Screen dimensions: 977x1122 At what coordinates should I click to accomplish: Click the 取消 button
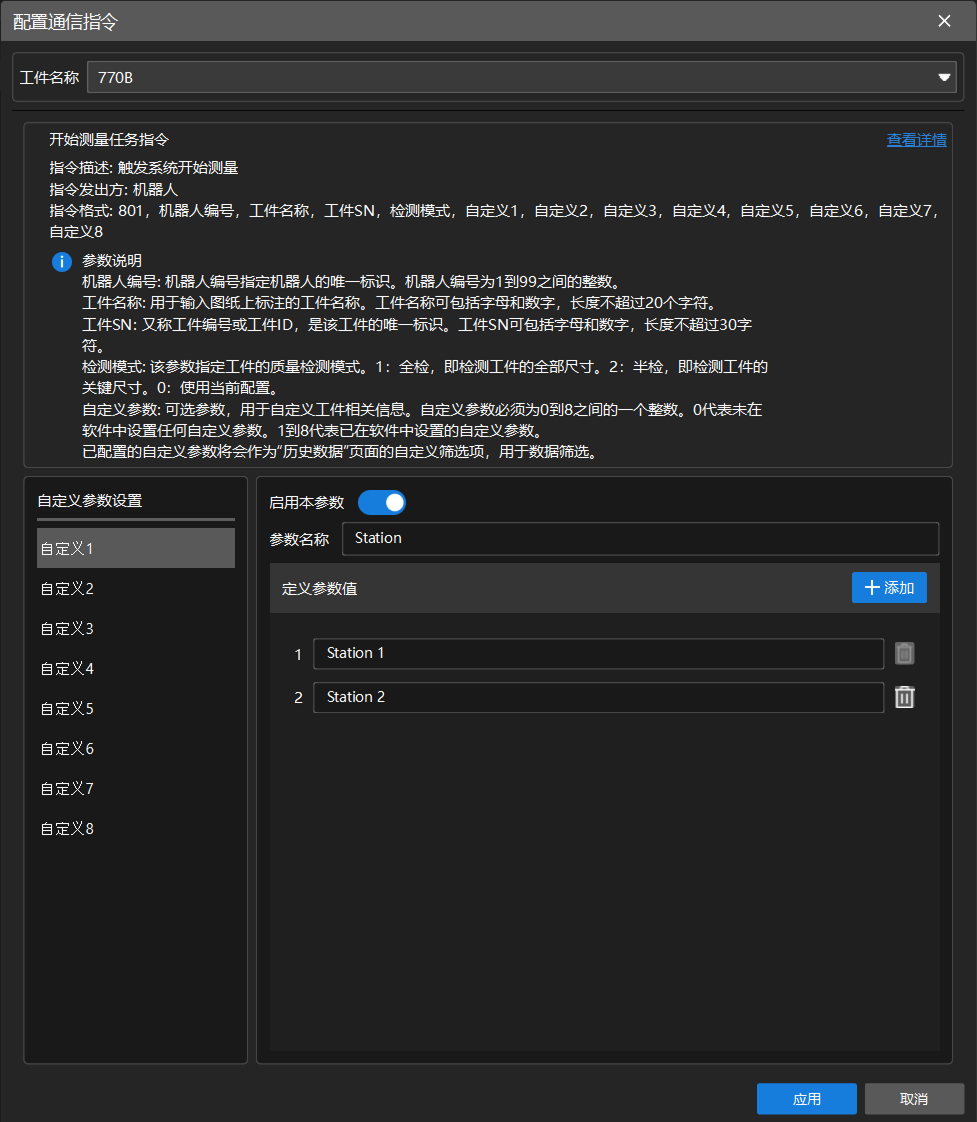[912, 1098]
